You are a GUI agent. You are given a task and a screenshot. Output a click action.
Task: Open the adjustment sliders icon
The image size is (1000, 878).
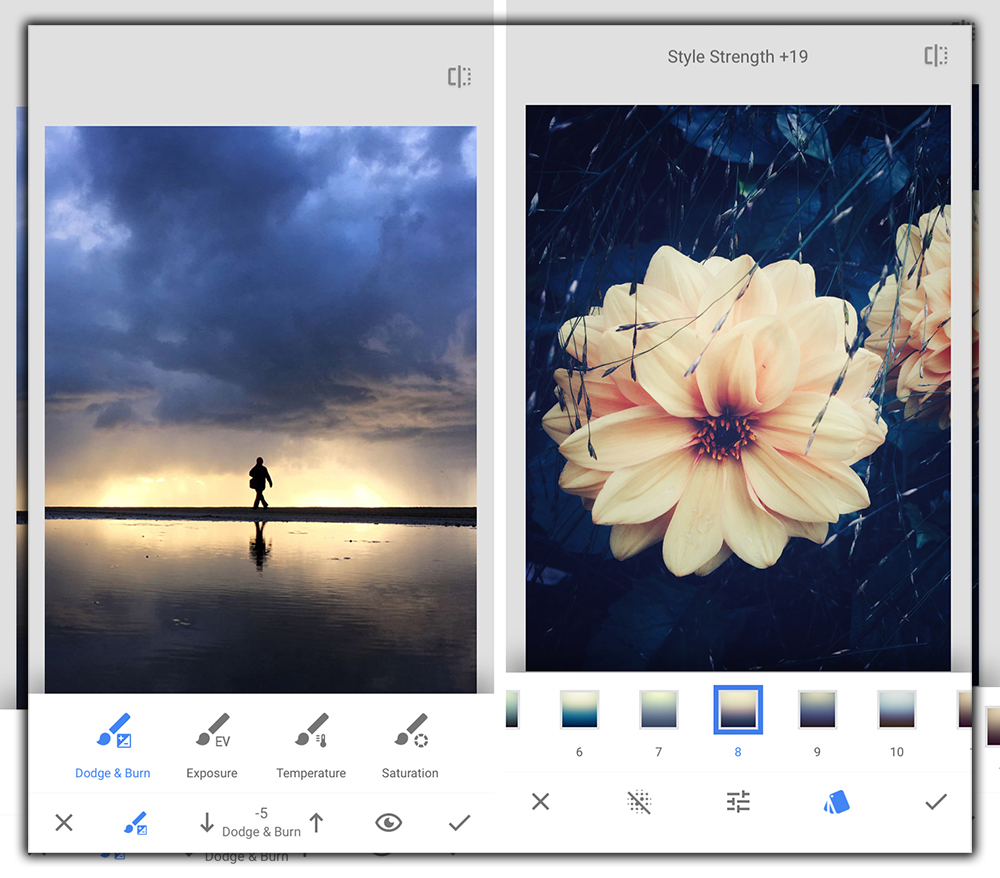point(738,801)
